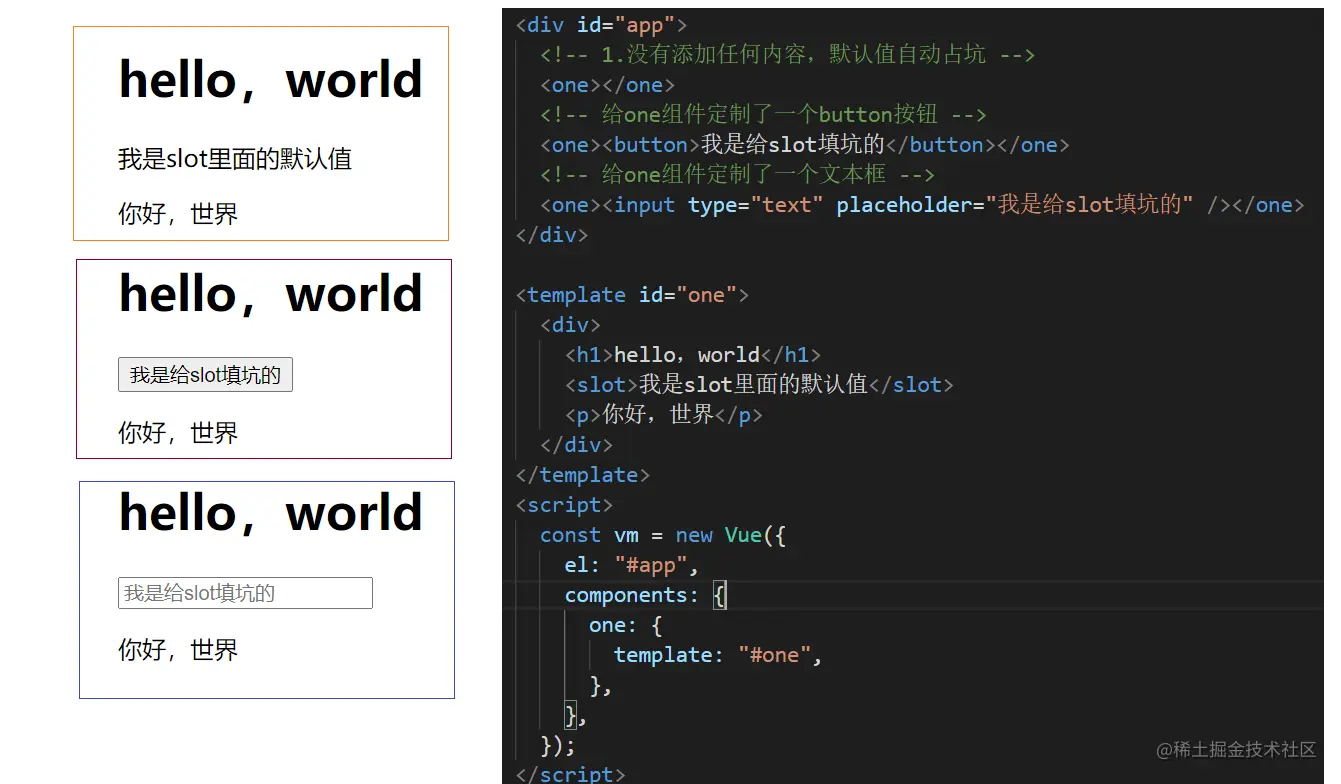Click the <h1>hello，world</h1> code line
The height and width of the screenshot is (784, 1341).
[693, 355]
